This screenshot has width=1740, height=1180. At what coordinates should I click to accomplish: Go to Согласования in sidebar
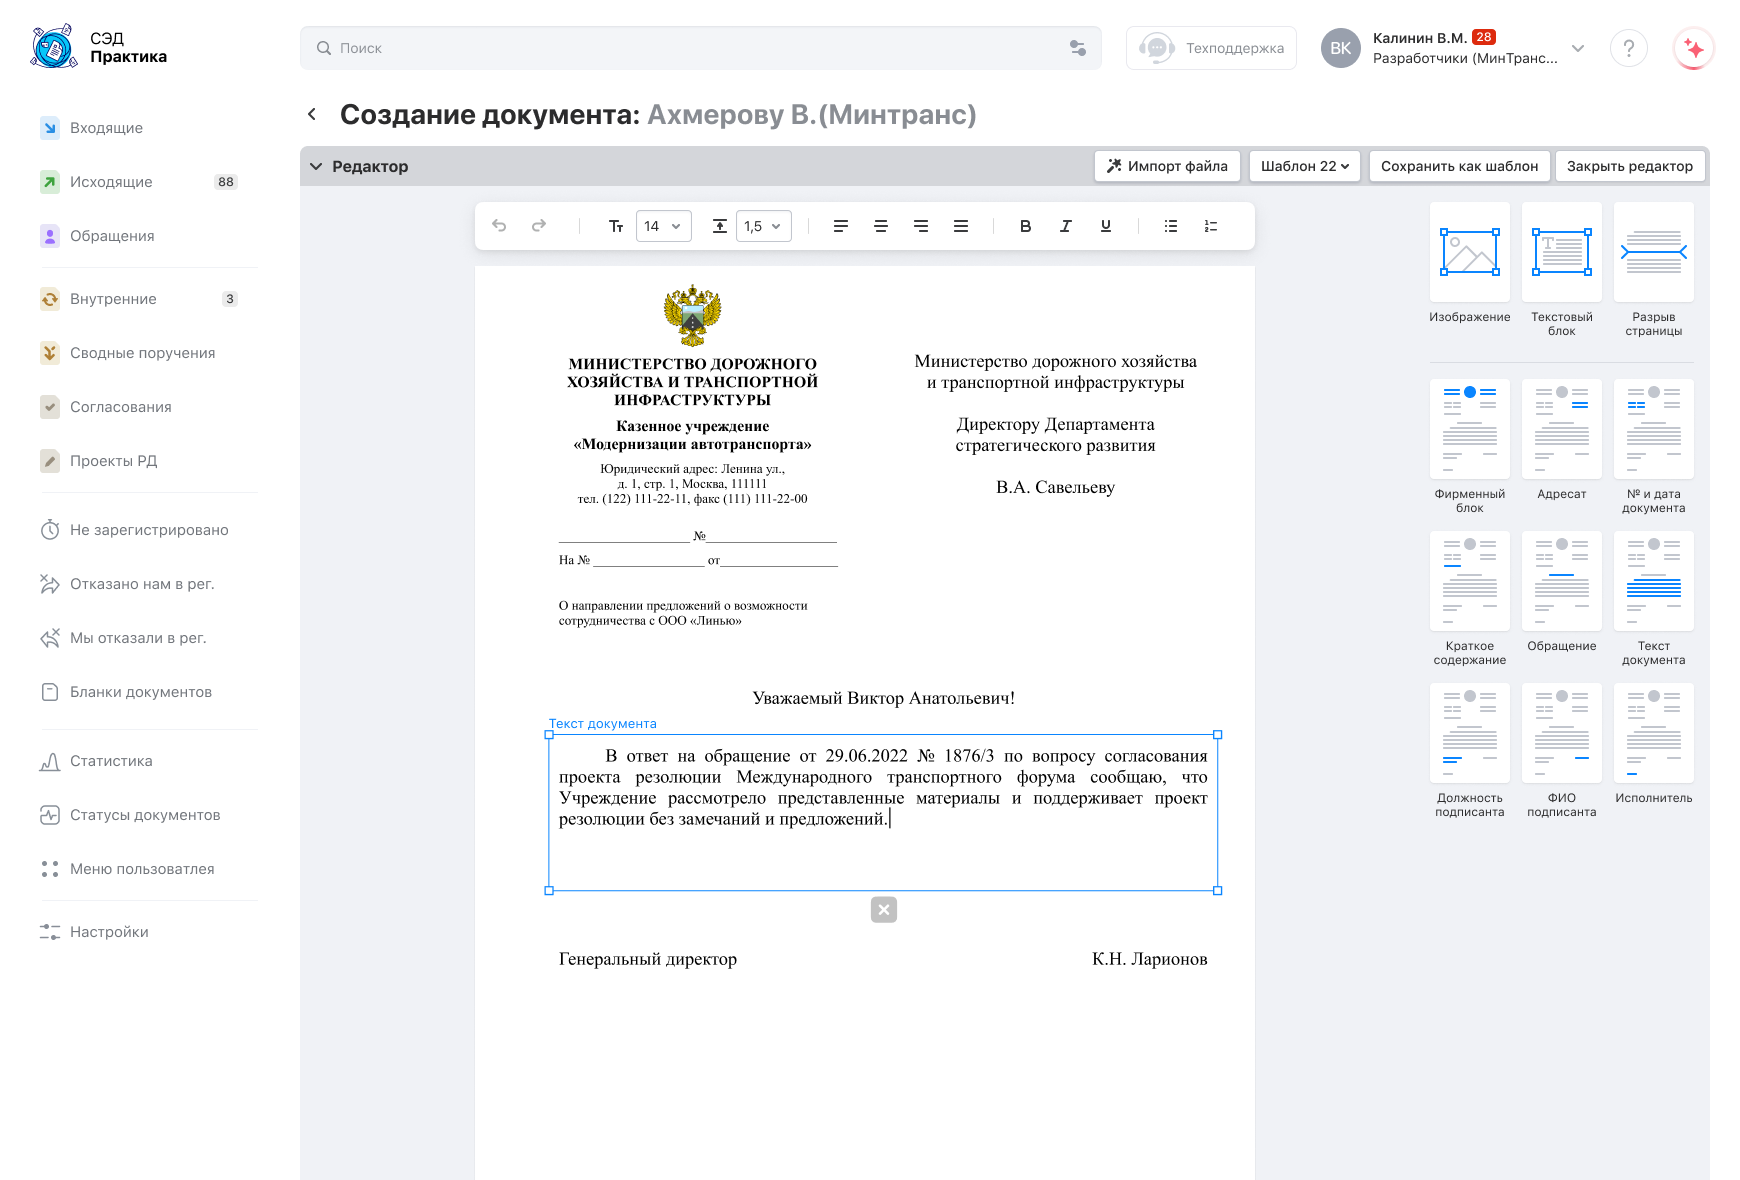(x=120, y=407)
